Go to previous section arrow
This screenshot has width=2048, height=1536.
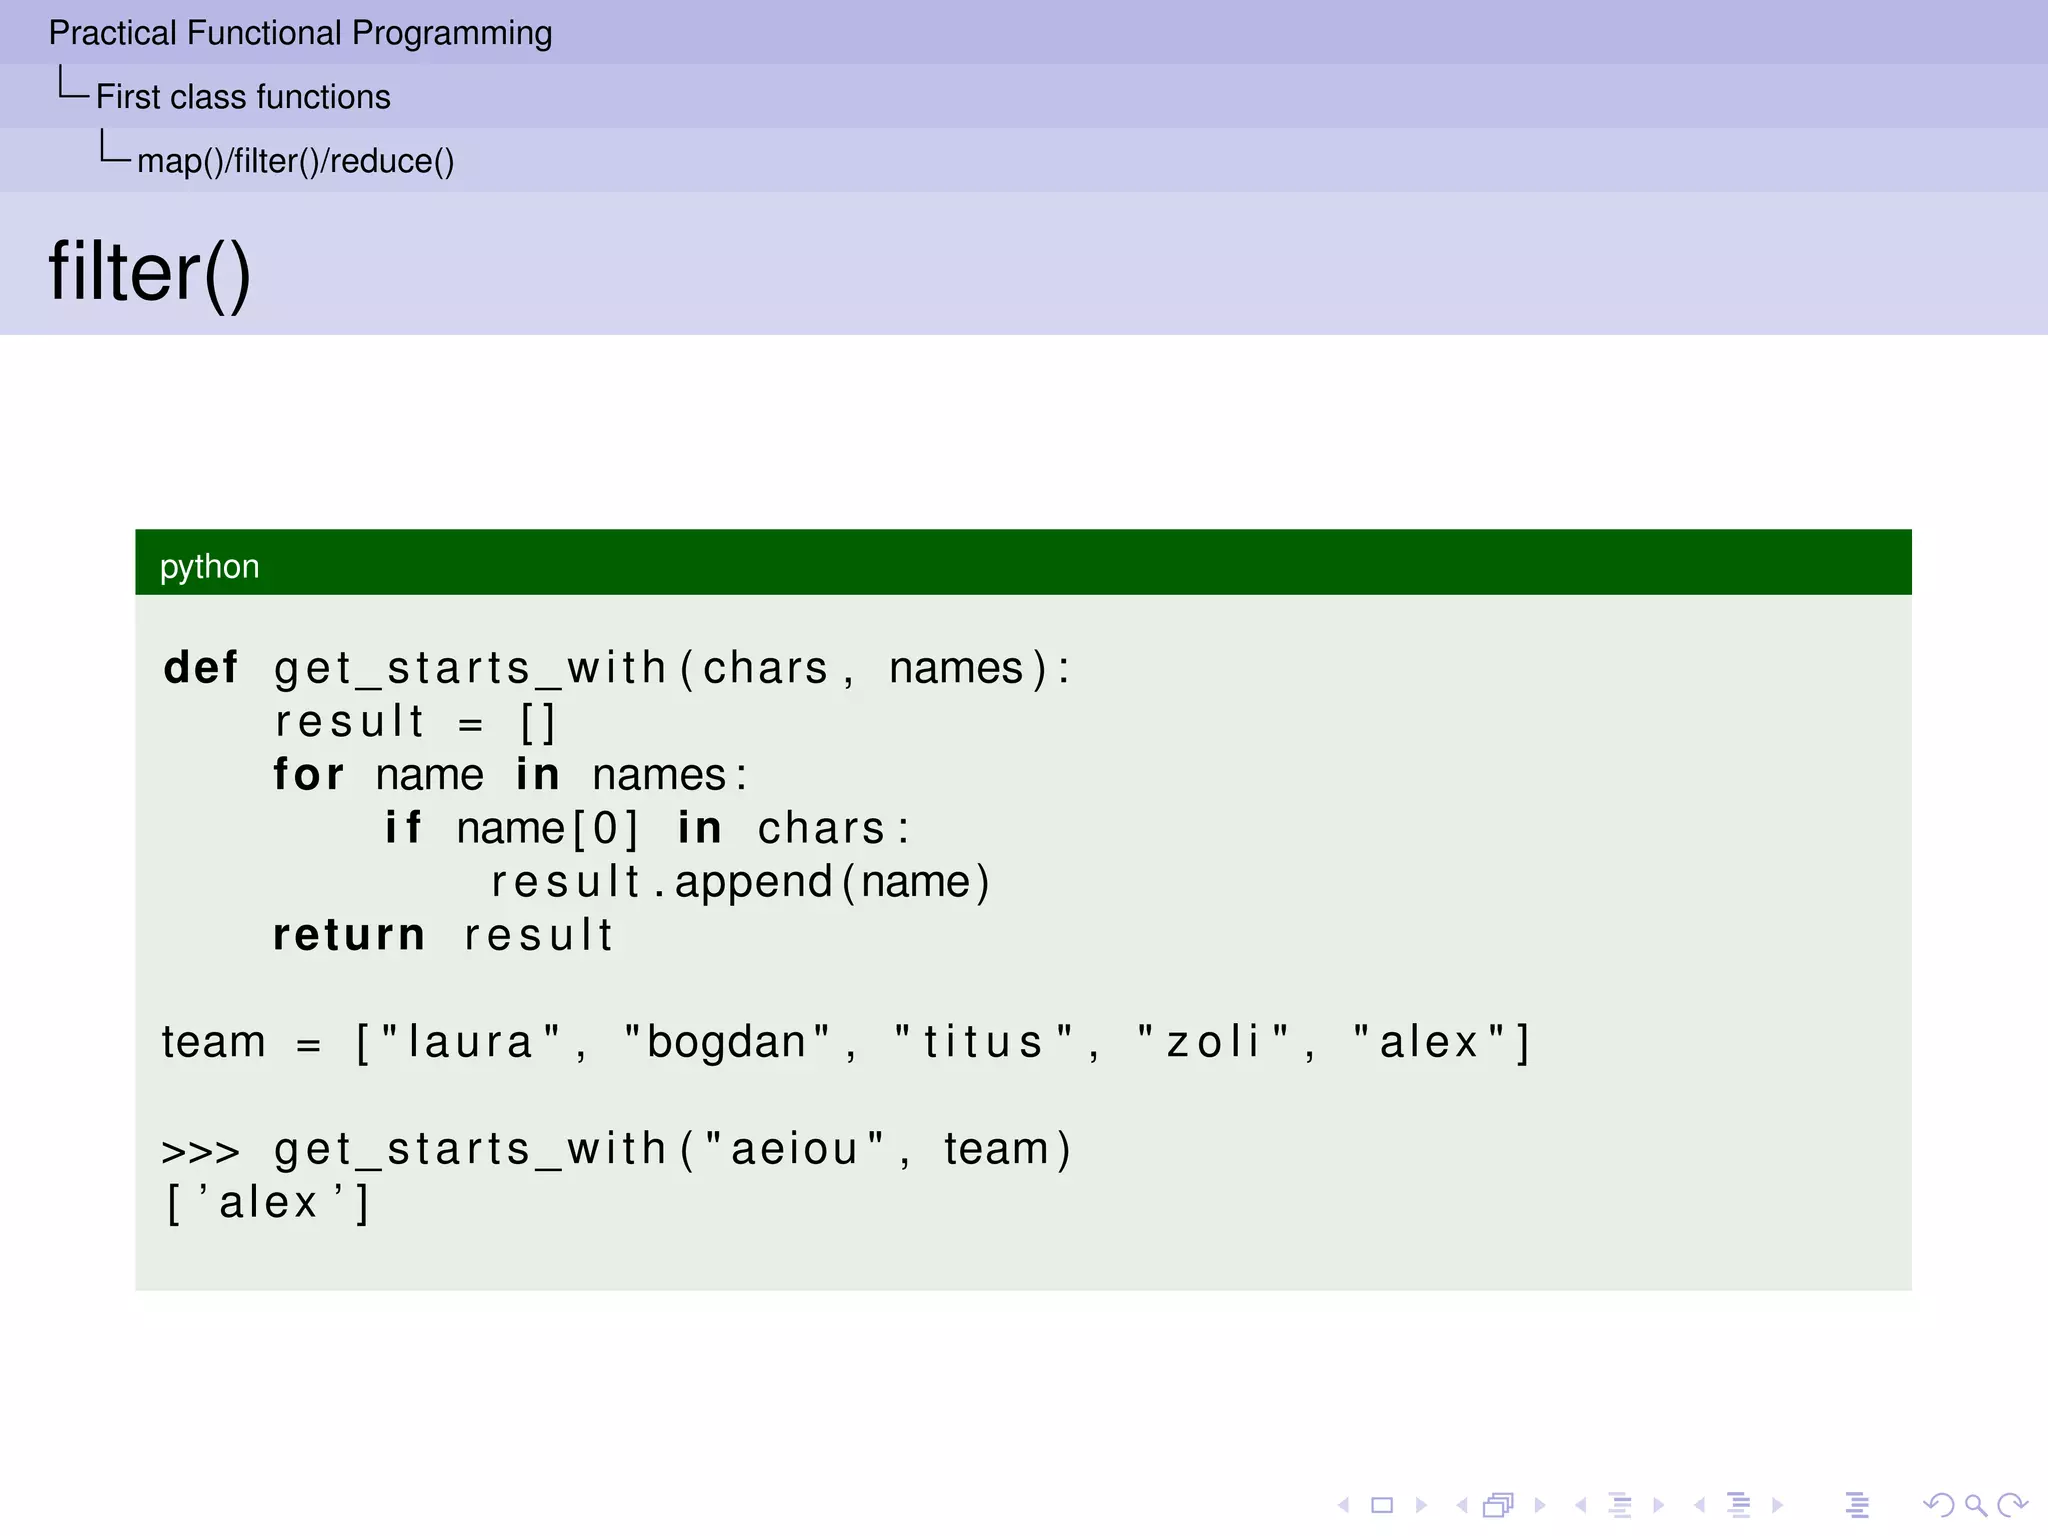[x=1699, y=1505]
